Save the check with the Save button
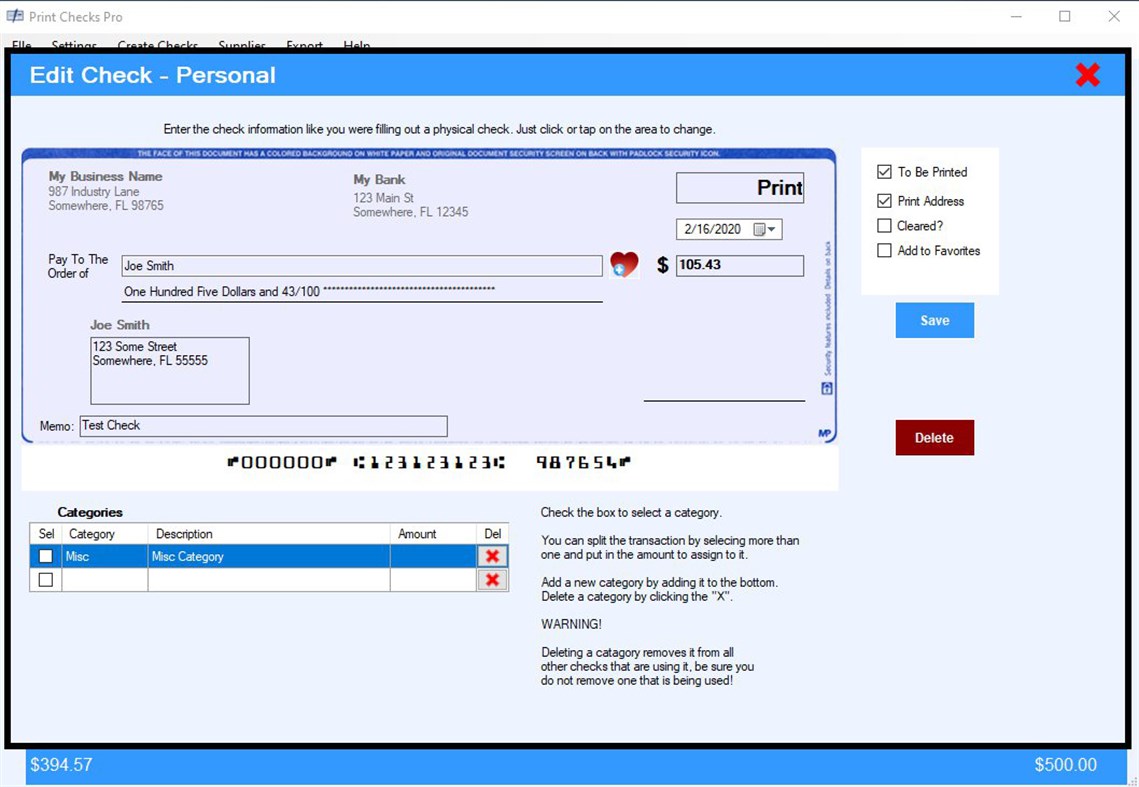The image size is (1139, 787). [933, 320]
